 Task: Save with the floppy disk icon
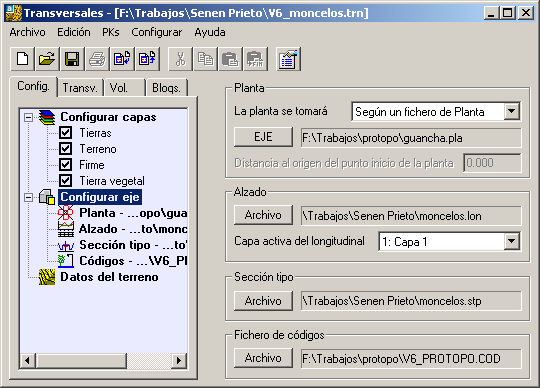tap(72, 59)
